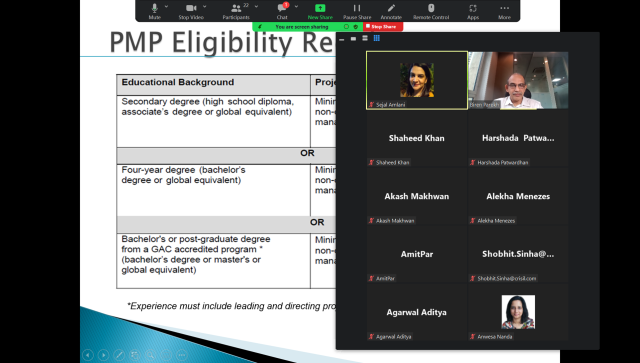Open the Annotate pencil tool
The image size is (640, 363).
point(391,11)
